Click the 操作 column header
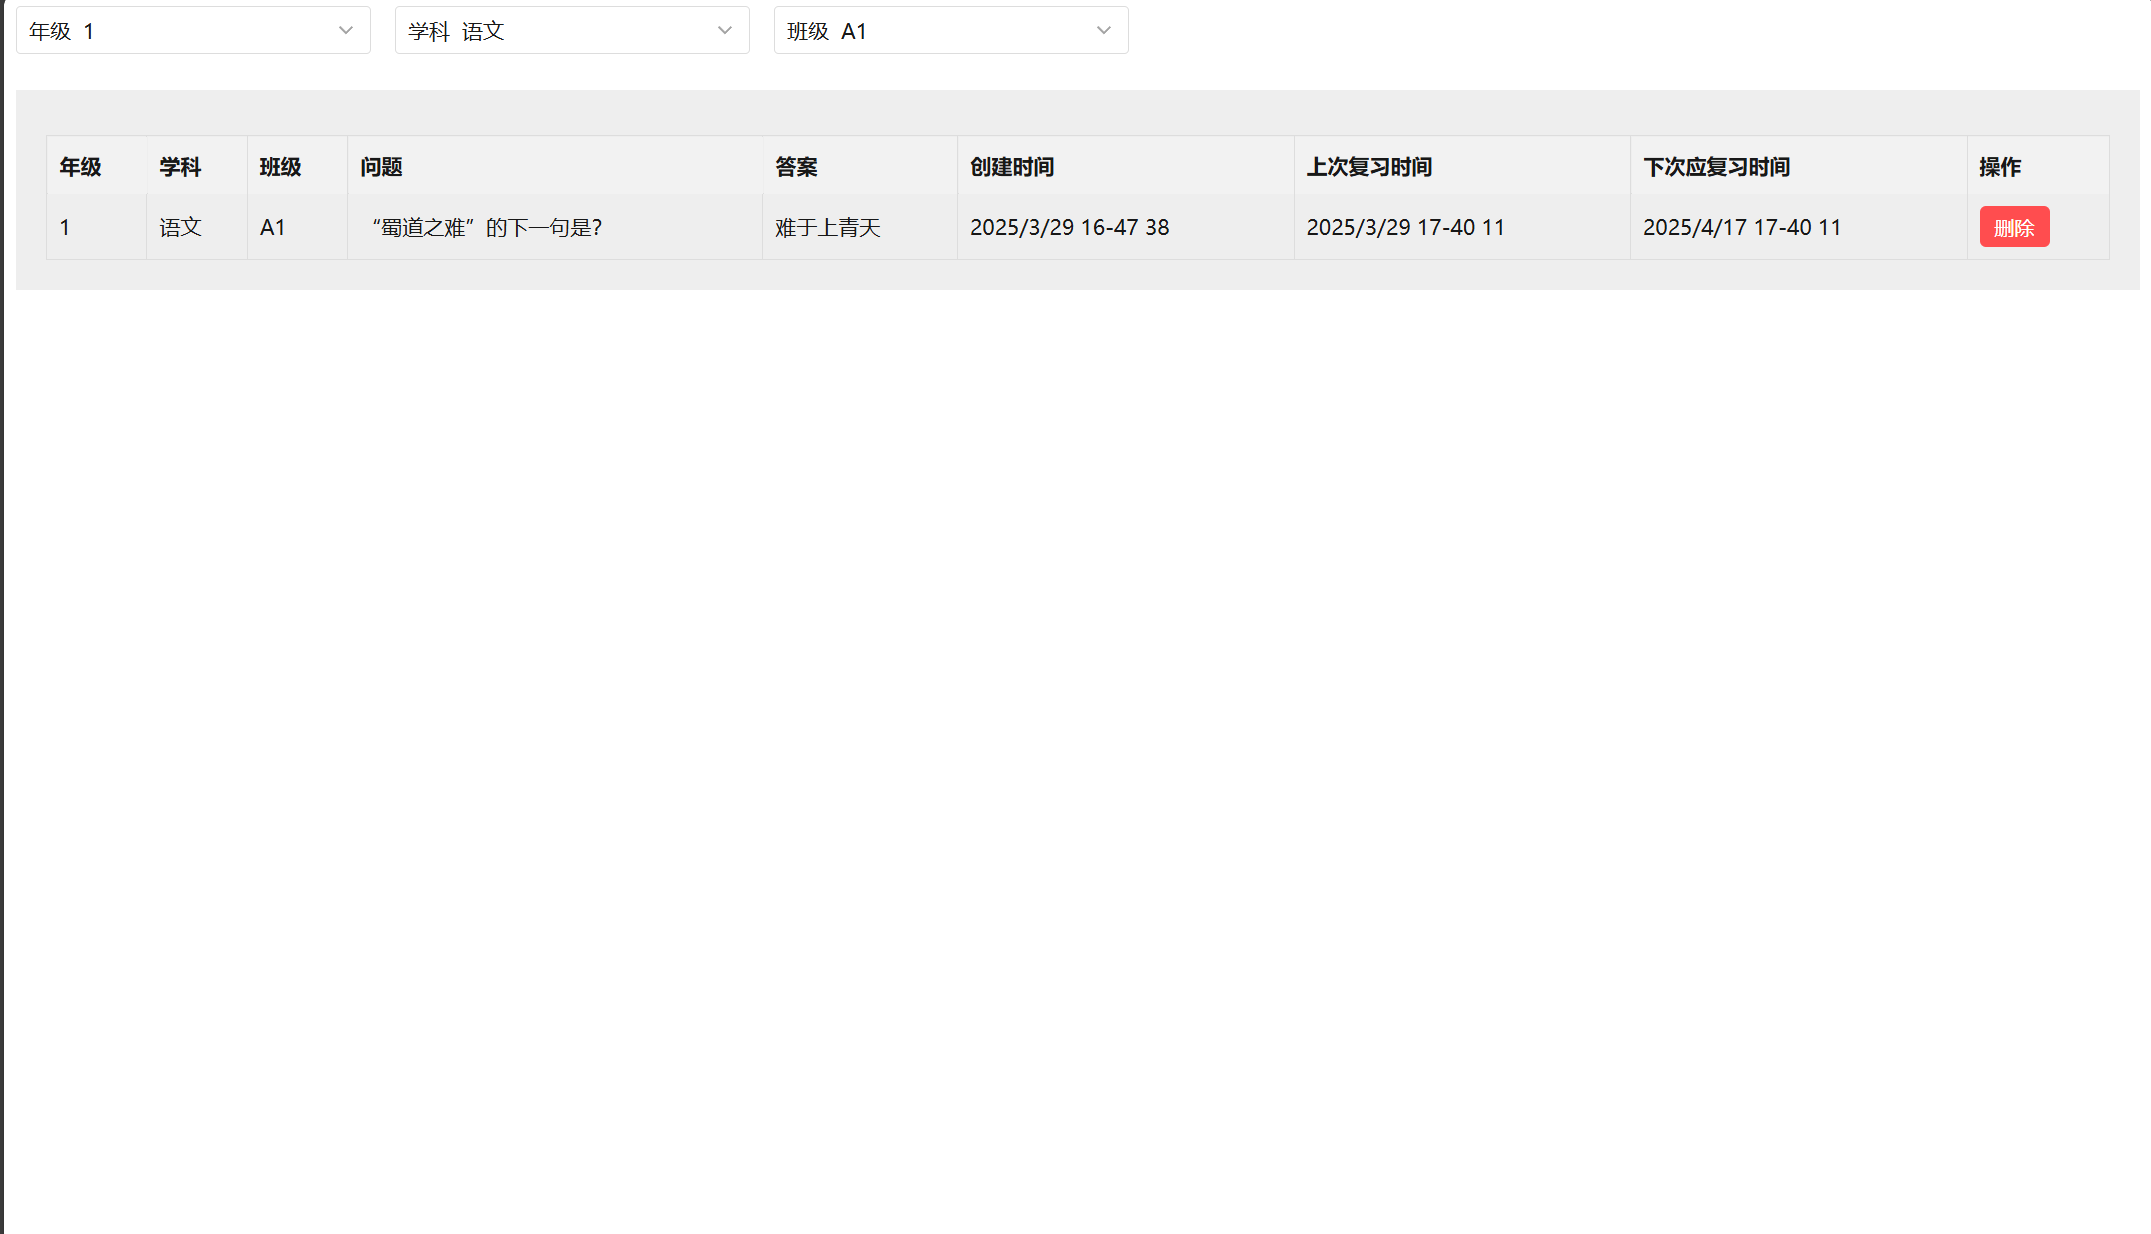The image size is (2151, 1234). pyautogui.click(x=2000, y=167)
